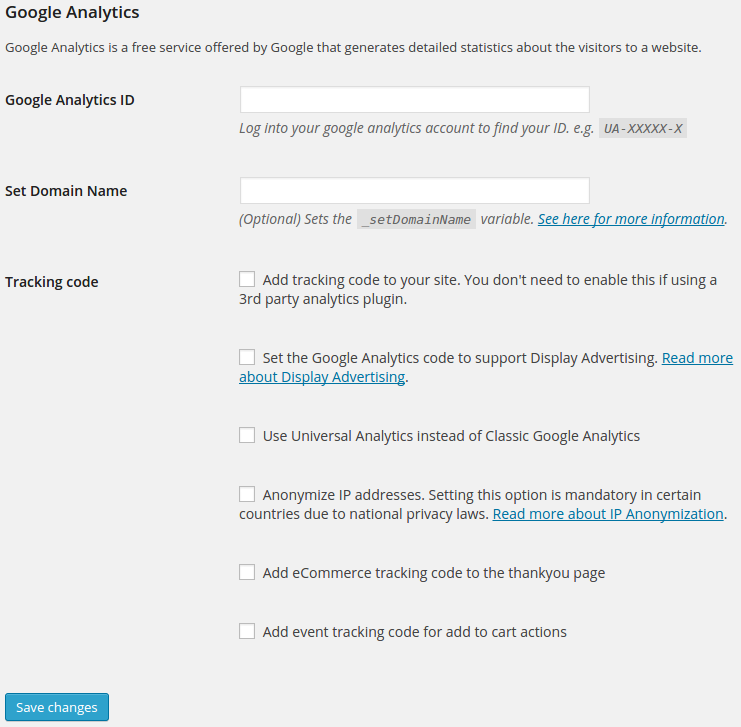Click the _setDomainName code snippet
Image resolution: width=741 pixels, height=727 pixels.
(416, 220)
